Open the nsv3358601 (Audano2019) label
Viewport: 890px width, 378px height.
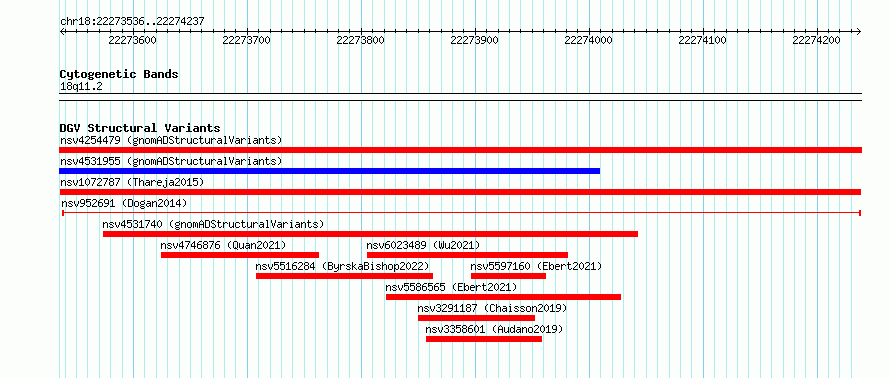tap(494, 329)
